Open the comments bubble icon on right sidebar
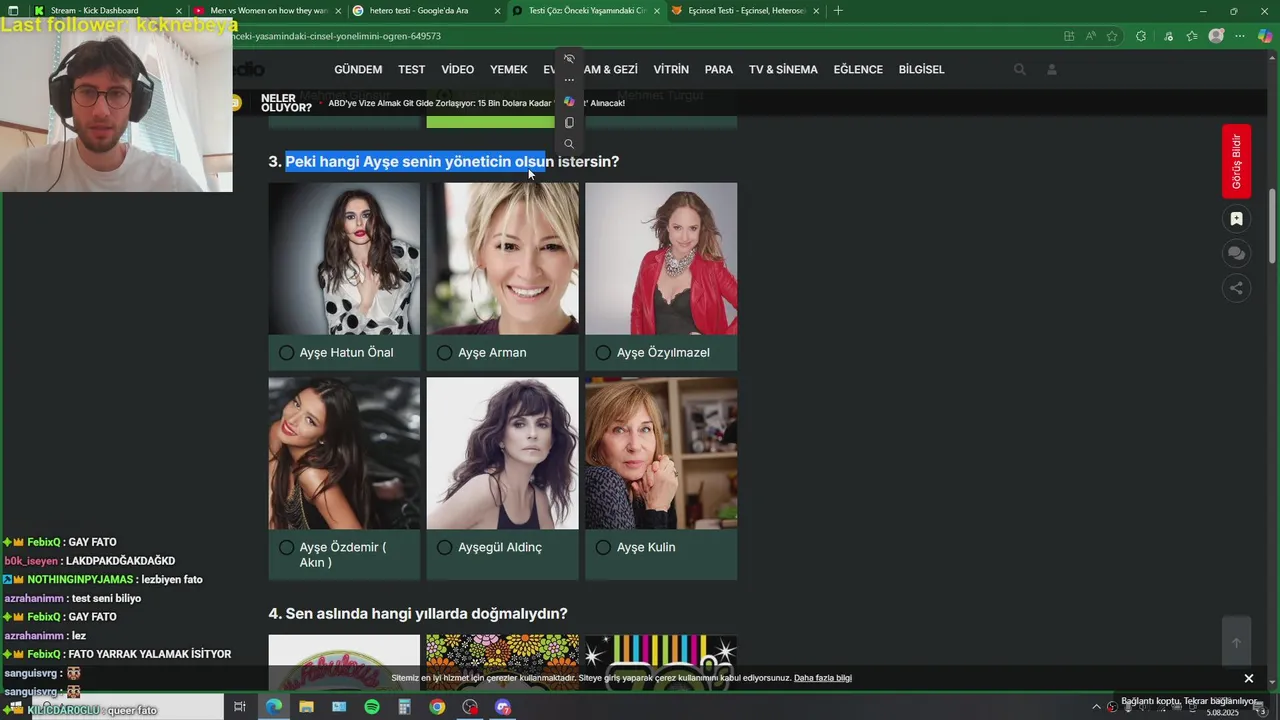 [x=1236, y=253]
